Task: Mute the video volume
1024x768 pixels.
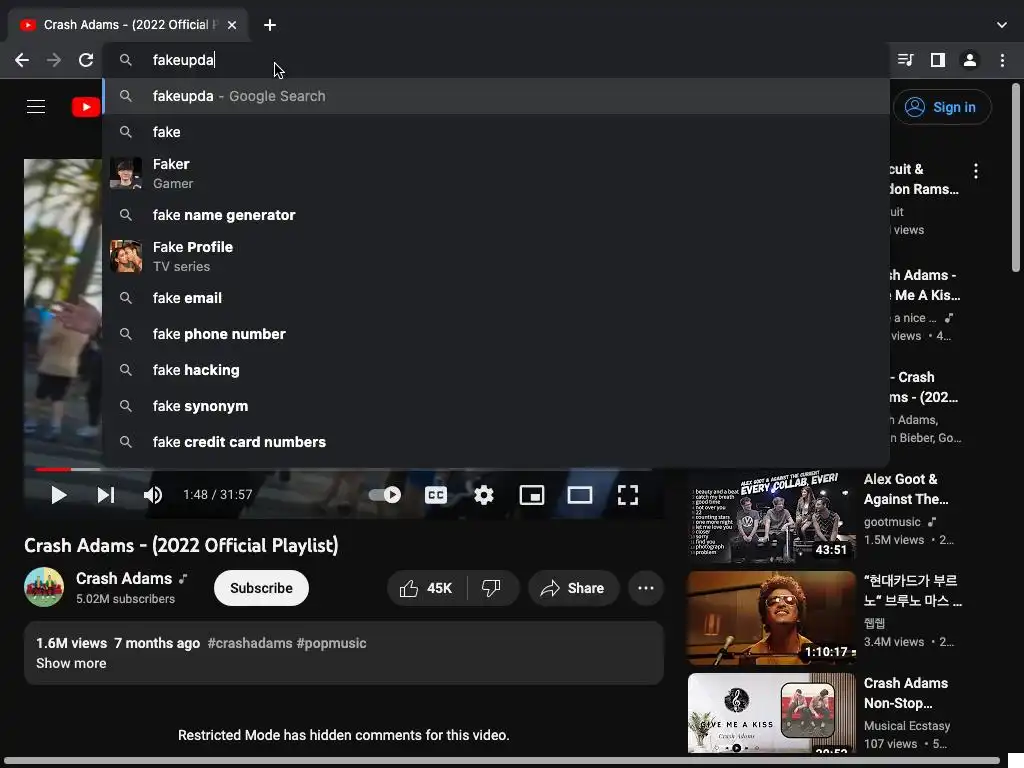Action: coord(153,495)
